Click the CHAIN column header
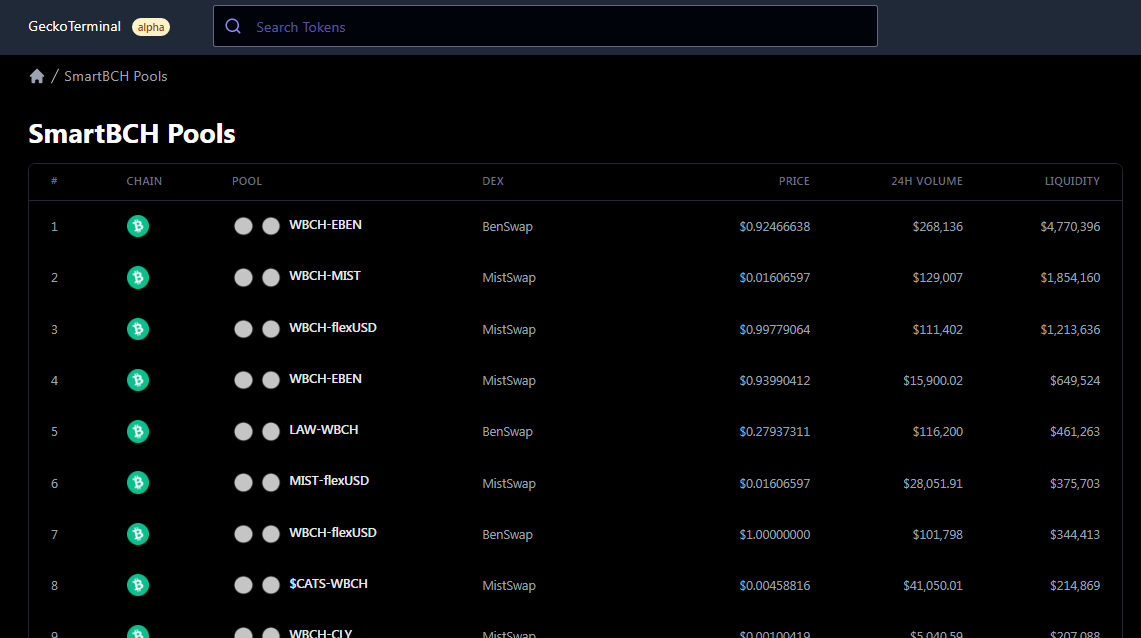Screen dimensions: 1141x638 point(144,181)
